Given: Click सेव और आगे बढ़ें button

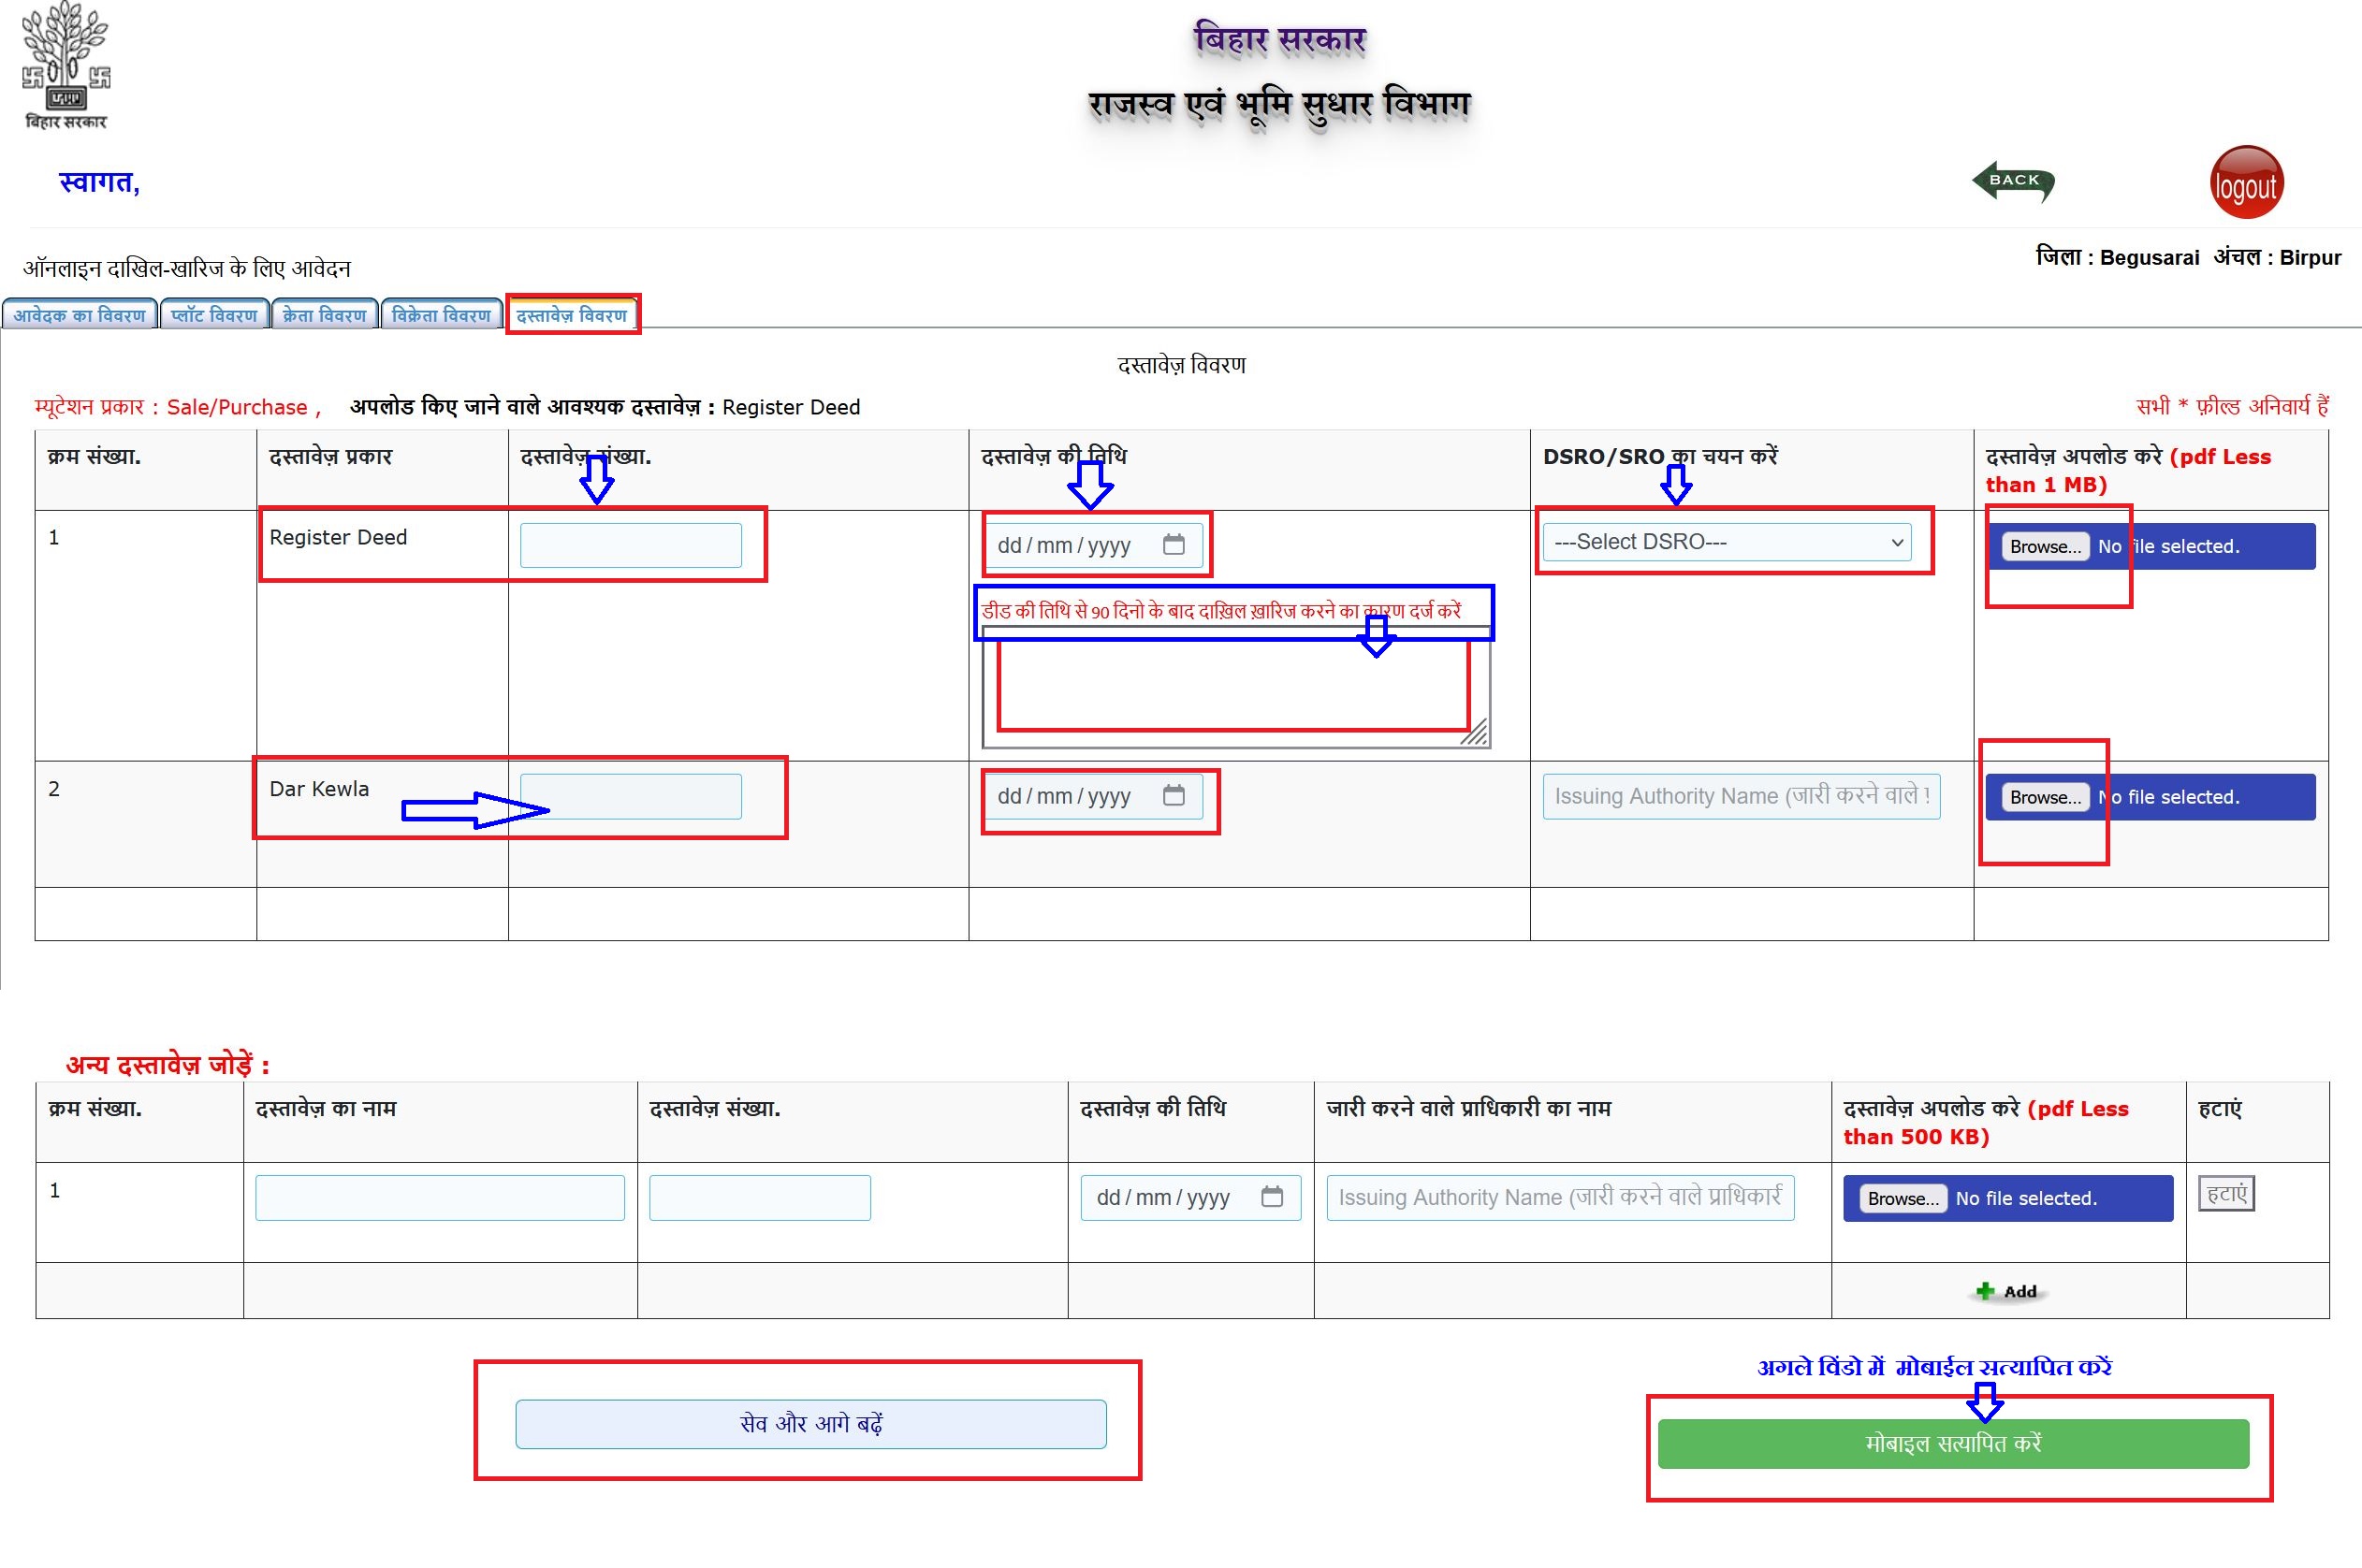Looking at the screenshot, I should click(x=810, y=1423).
